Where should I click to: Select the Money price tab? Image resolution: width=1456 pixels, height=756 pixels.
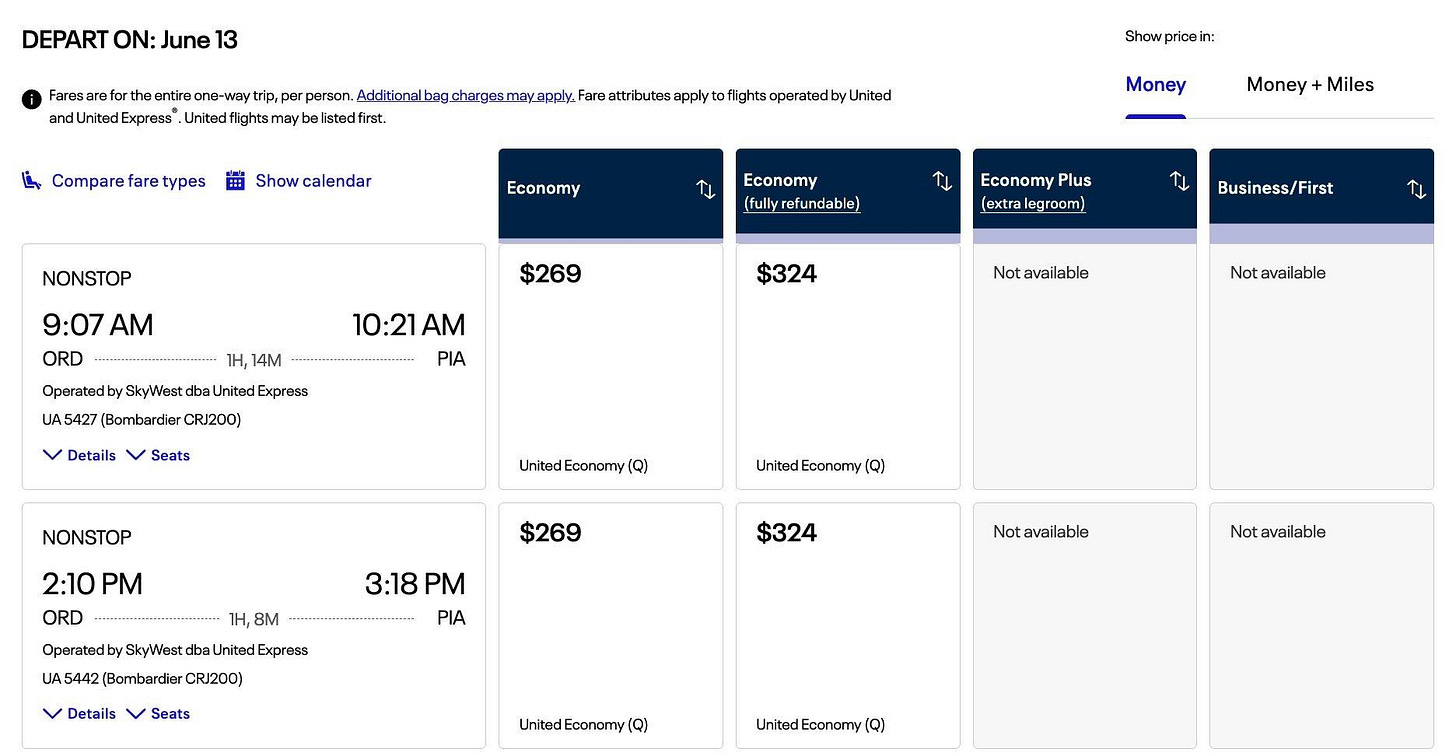point(1156,85)
